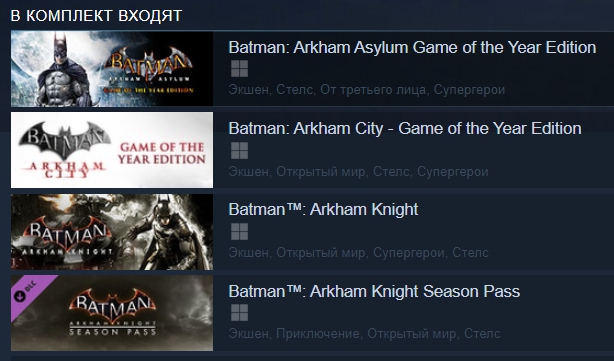614x361 pixels.
Task: Open Batman: Arkham City - Game of the Year Edition
Action: click(405, 128)
